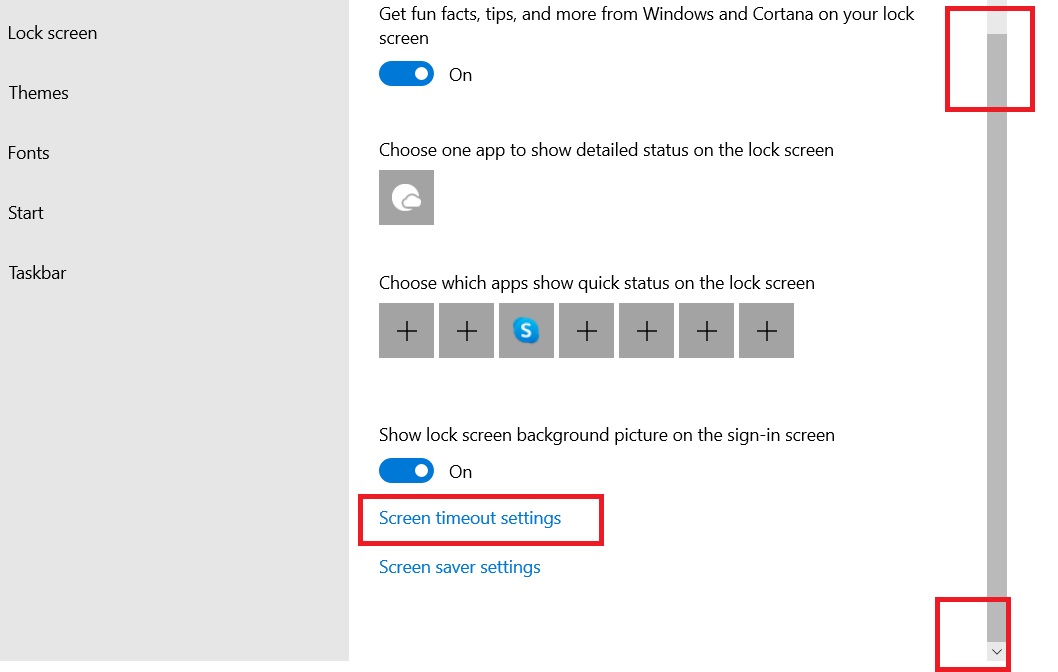
Task: Open the Start personalization page
Action: click(x=26, y=213)
